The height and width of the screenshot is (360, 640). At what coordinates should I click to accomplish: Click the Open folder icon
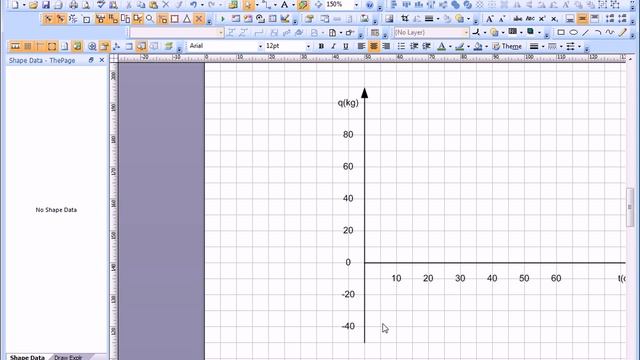coord(33,5)
